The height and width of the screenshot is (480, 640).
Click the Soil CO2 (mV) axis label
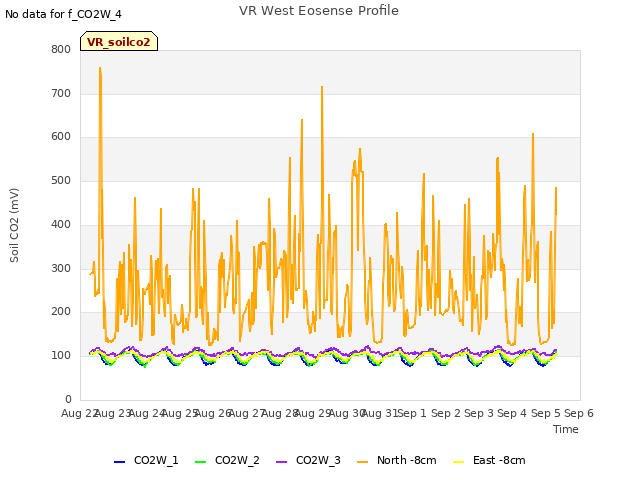(x=14, y=225)
